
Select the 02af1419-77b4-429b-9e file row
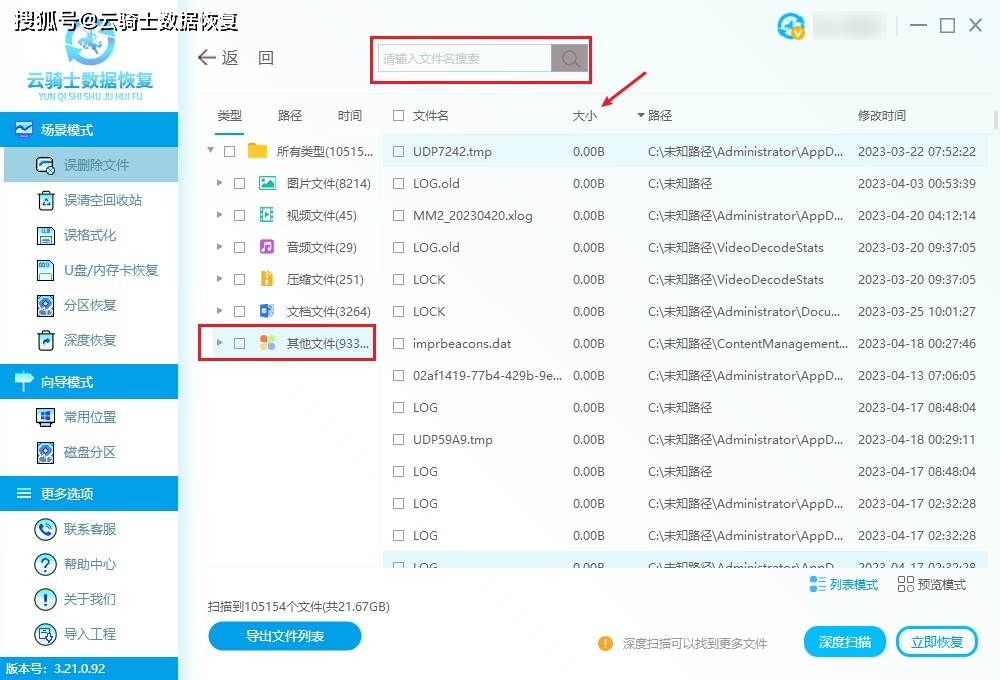[x=685, y=376]
